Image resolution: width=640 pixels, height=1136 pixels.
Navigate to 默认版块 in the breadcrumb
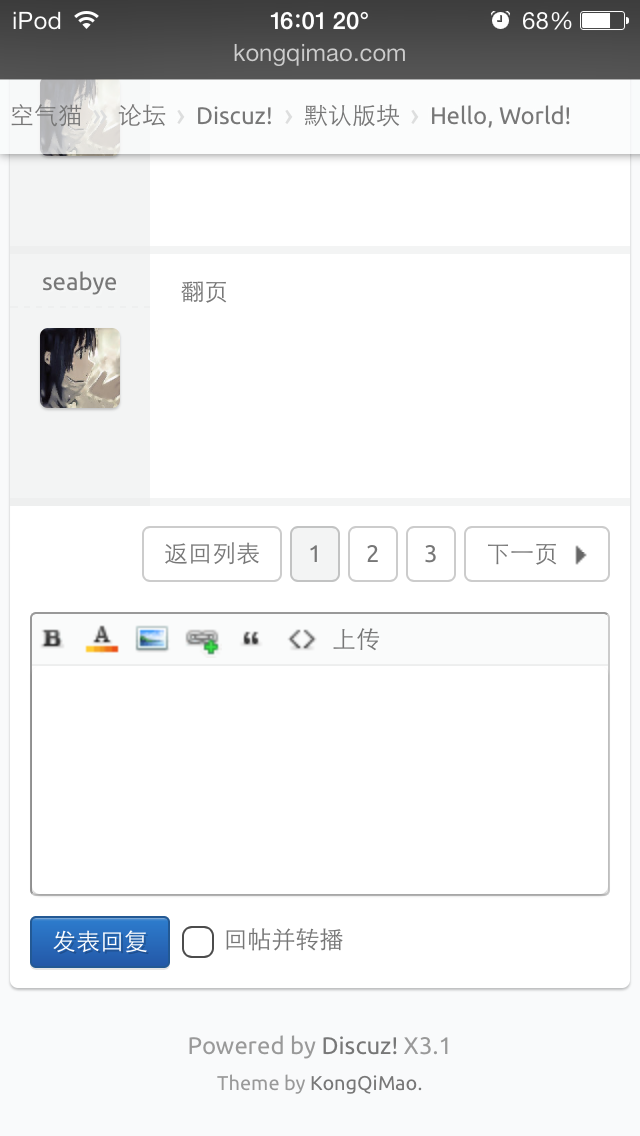352,116
